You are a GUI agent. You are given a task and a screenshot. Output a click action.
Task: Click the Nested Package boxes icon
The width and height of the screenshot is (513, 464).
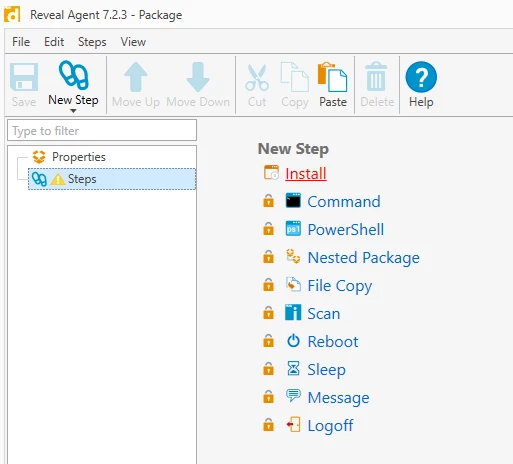tap(293, 256)
